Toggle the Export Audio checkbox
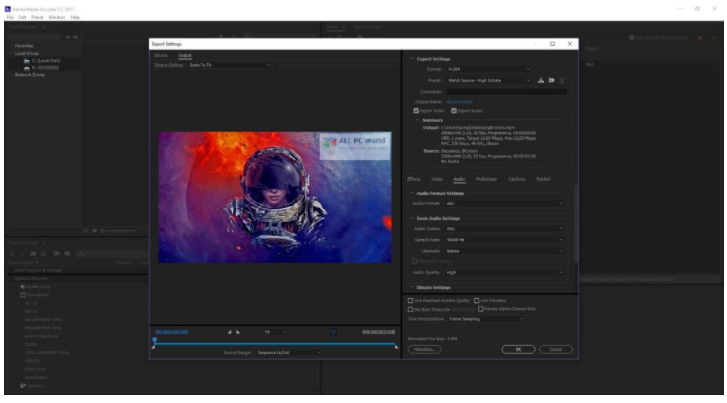727x403 pixels. click(454, 111)
